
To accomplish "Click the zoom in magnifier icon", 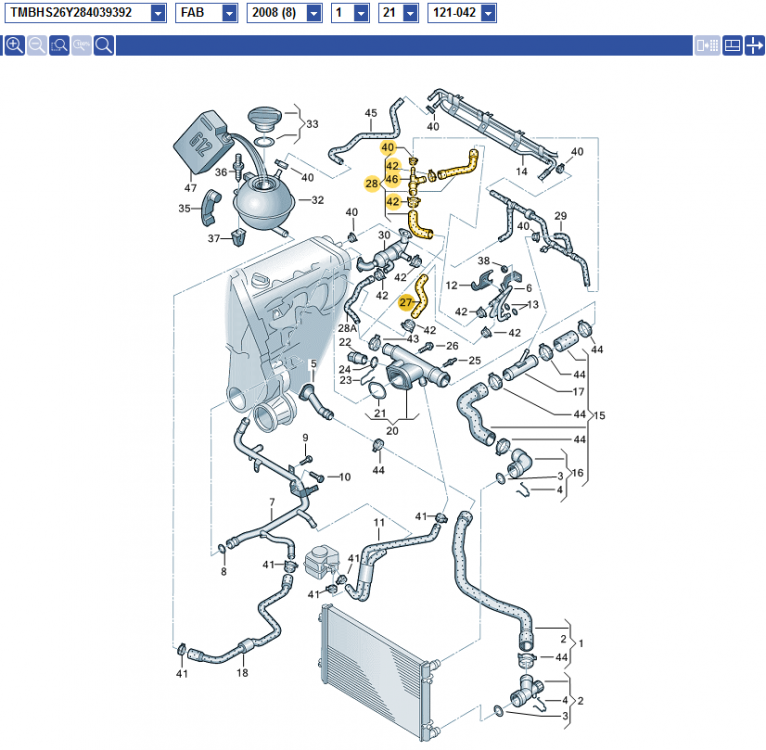I will point(14,46).
